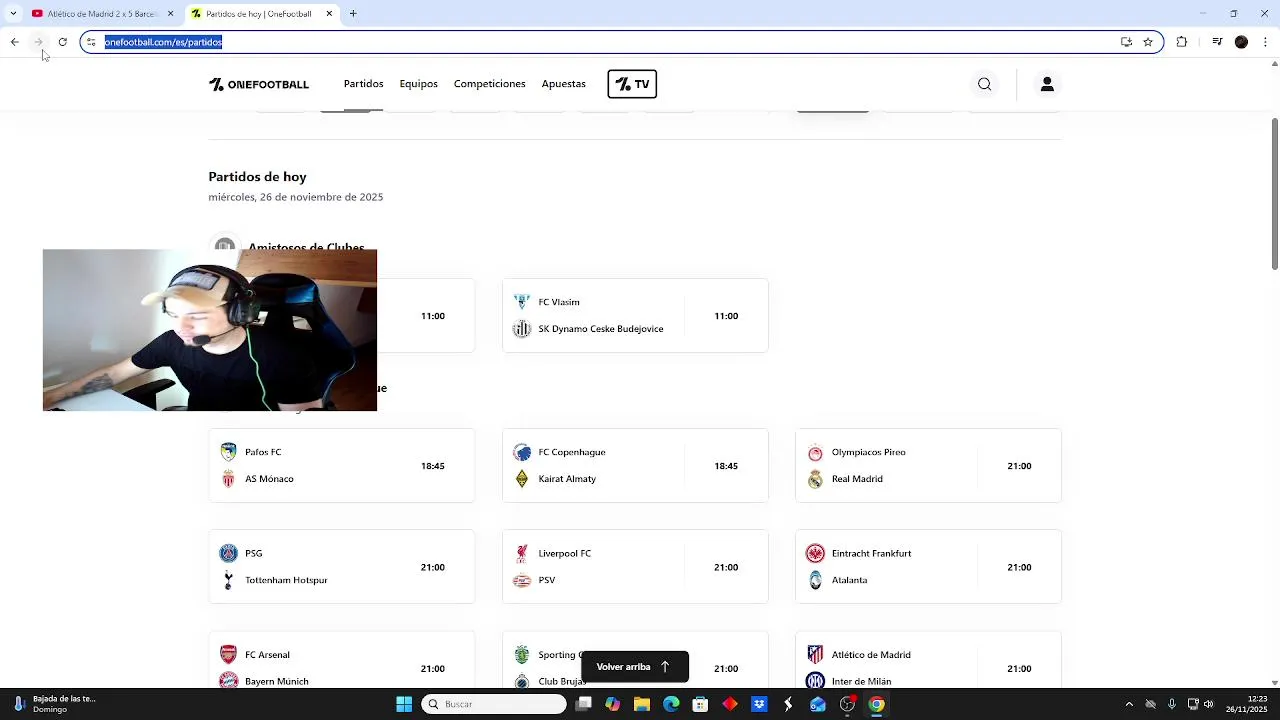Click the Chrome address bar URL
Screen dimensions: 1280x720
pyautogui.click(x=163, y=42)
